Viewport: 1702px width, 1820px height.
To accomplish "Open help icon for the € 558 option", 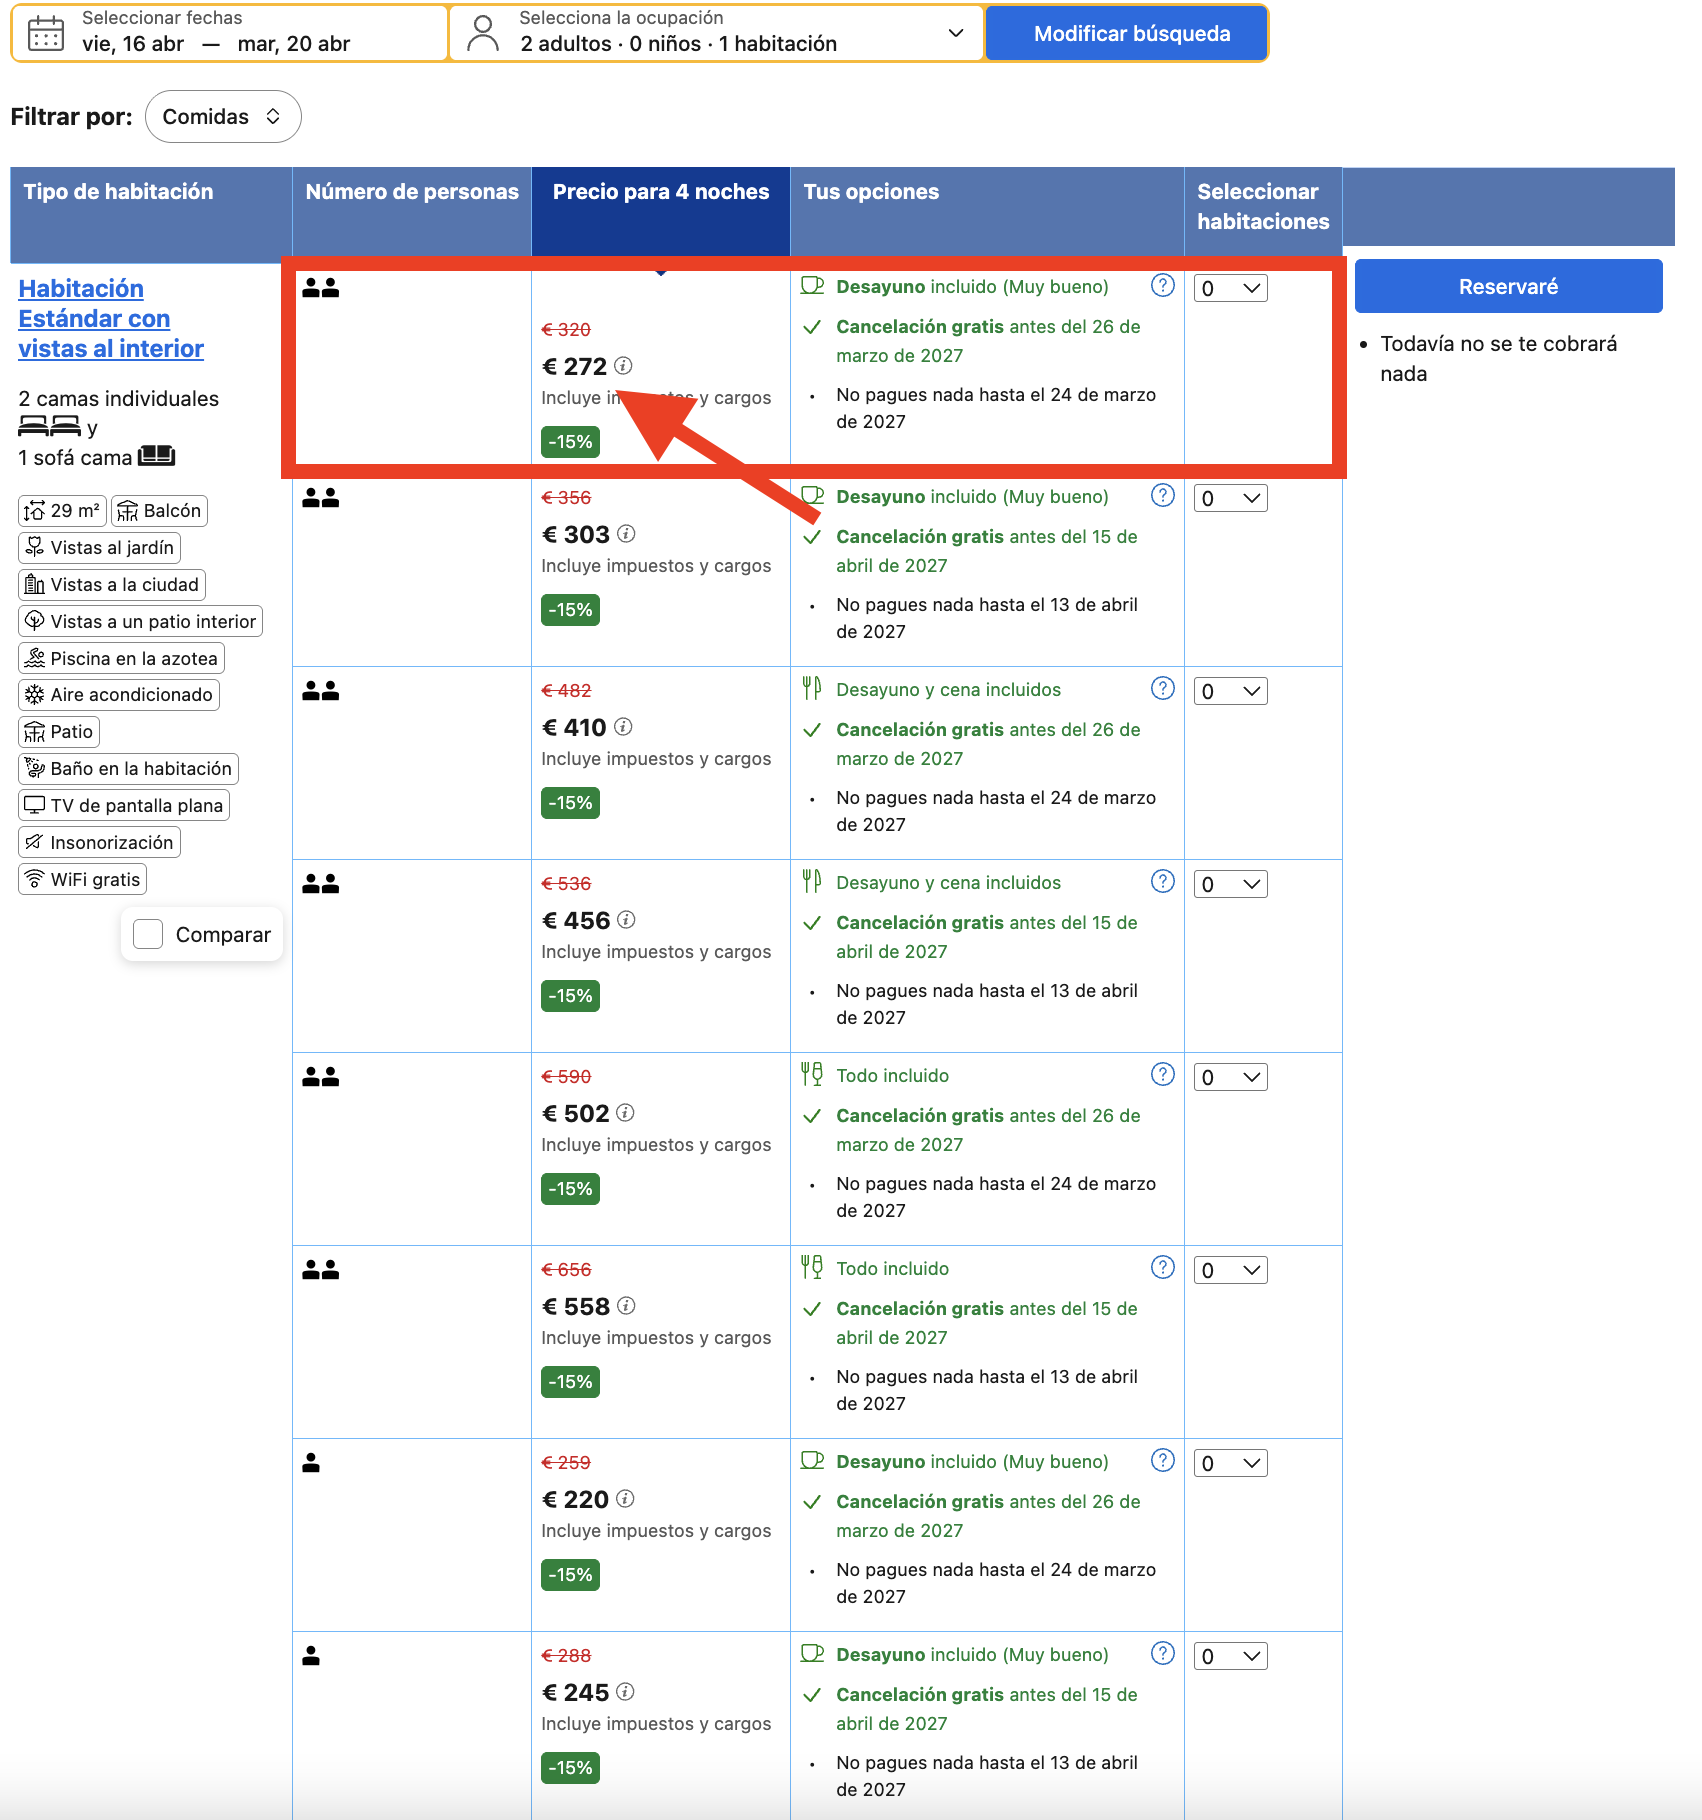I will [x=1163, y=1268].
